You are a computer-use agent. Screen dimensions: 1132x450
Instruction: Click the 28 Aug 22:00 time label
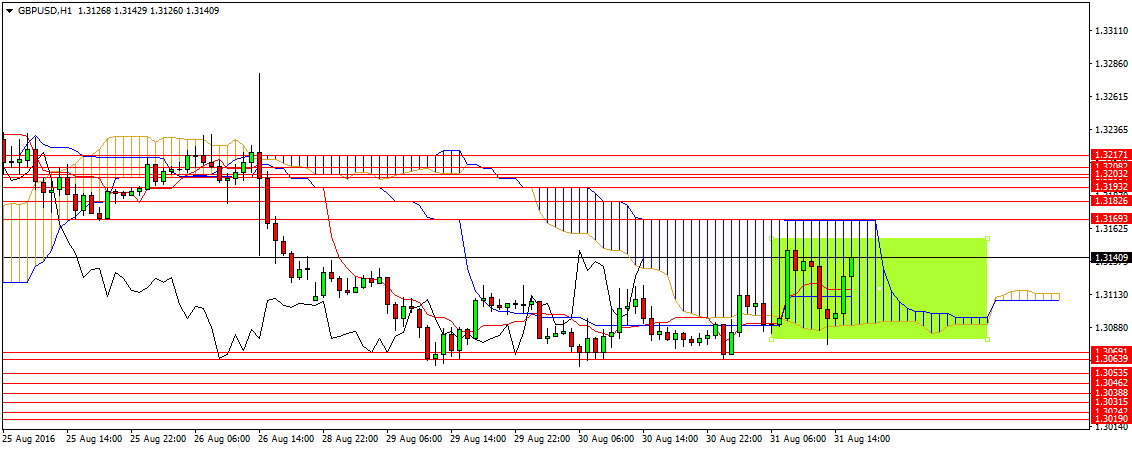click(x=349, y=439)
